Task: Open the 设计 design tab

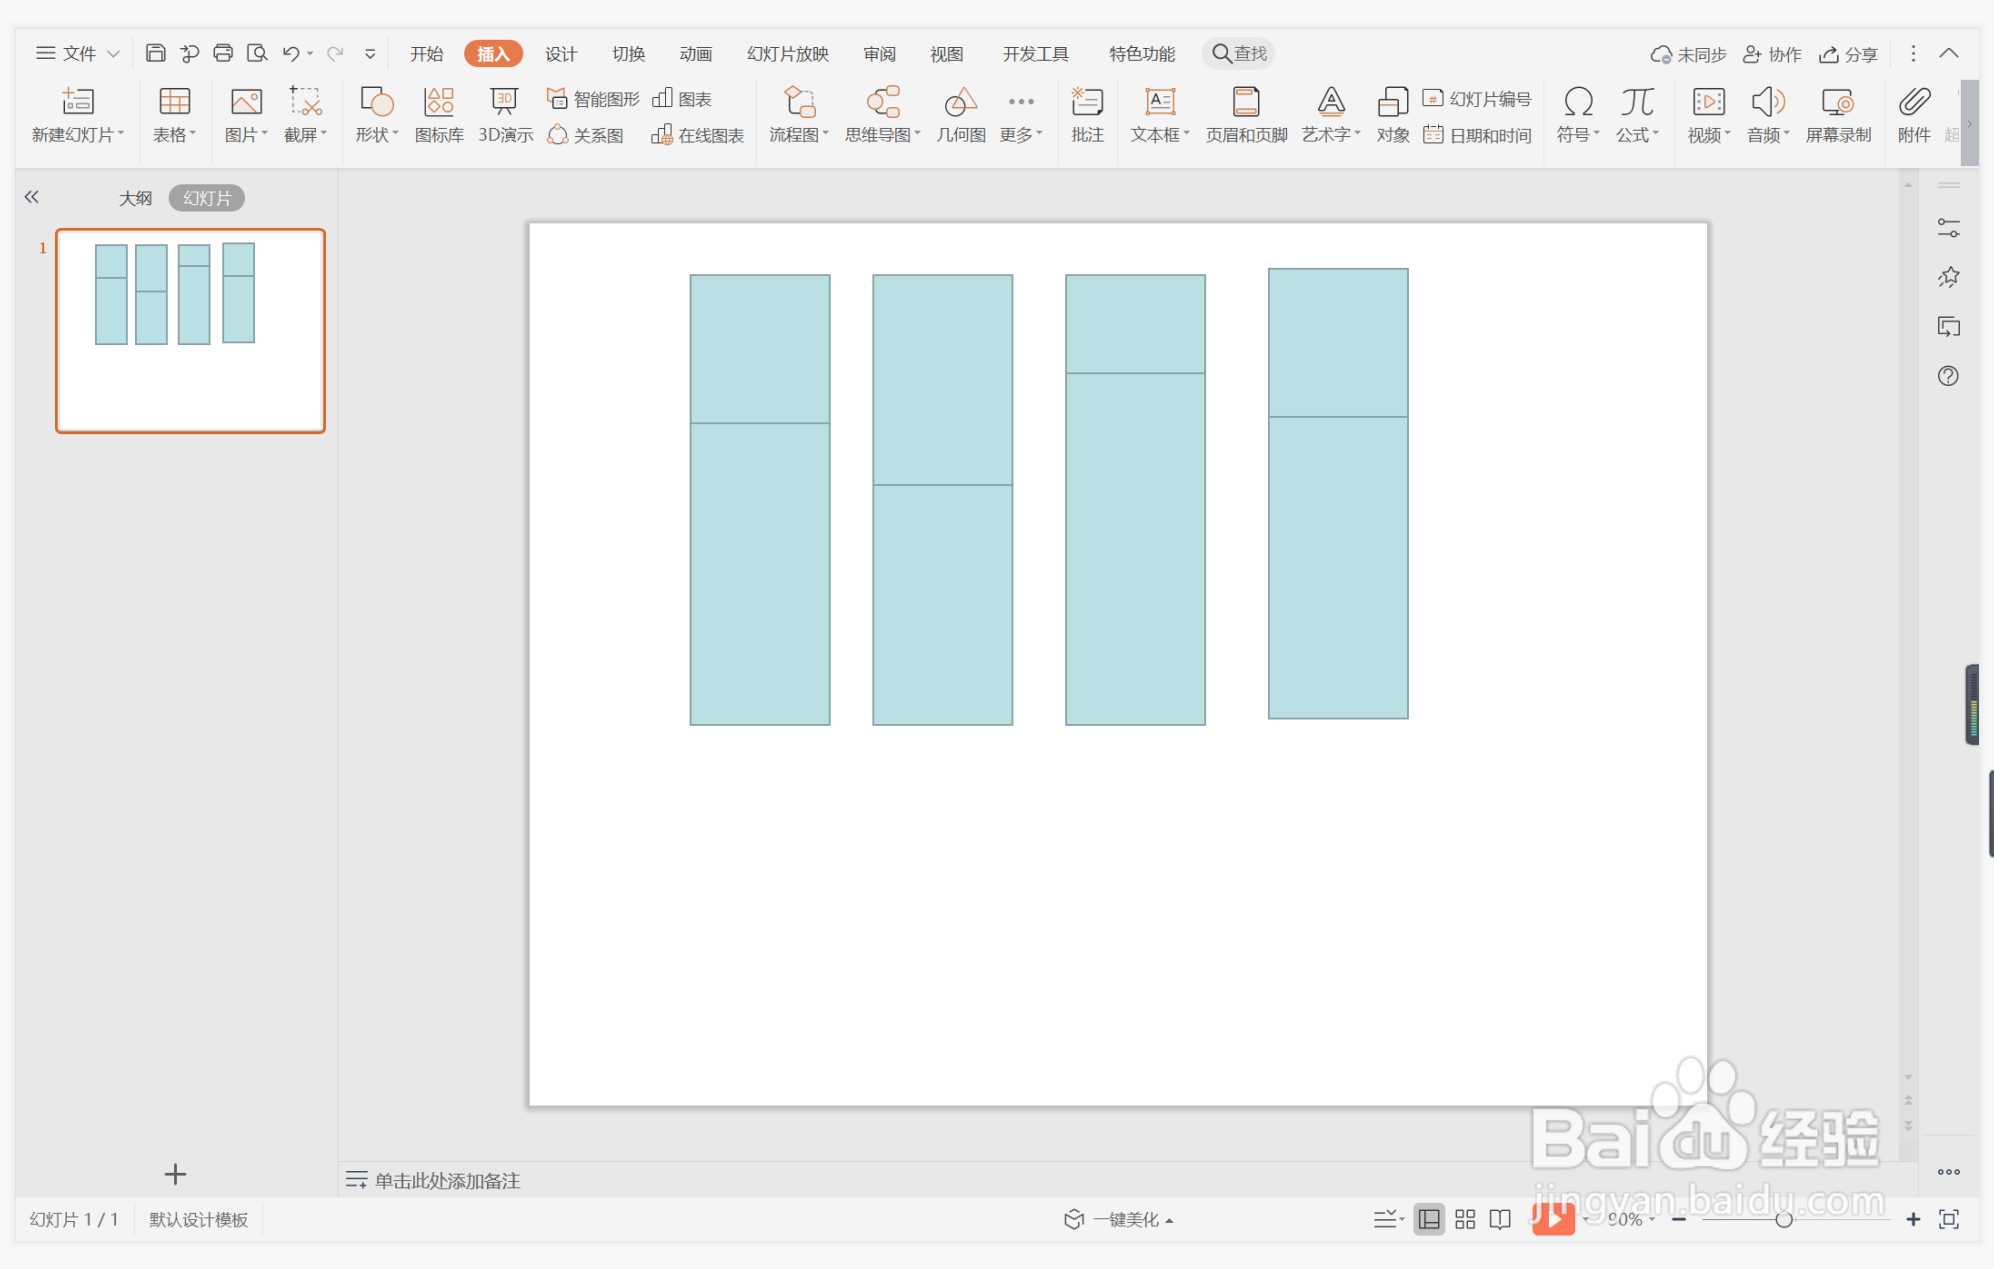Action: (560, 54)
